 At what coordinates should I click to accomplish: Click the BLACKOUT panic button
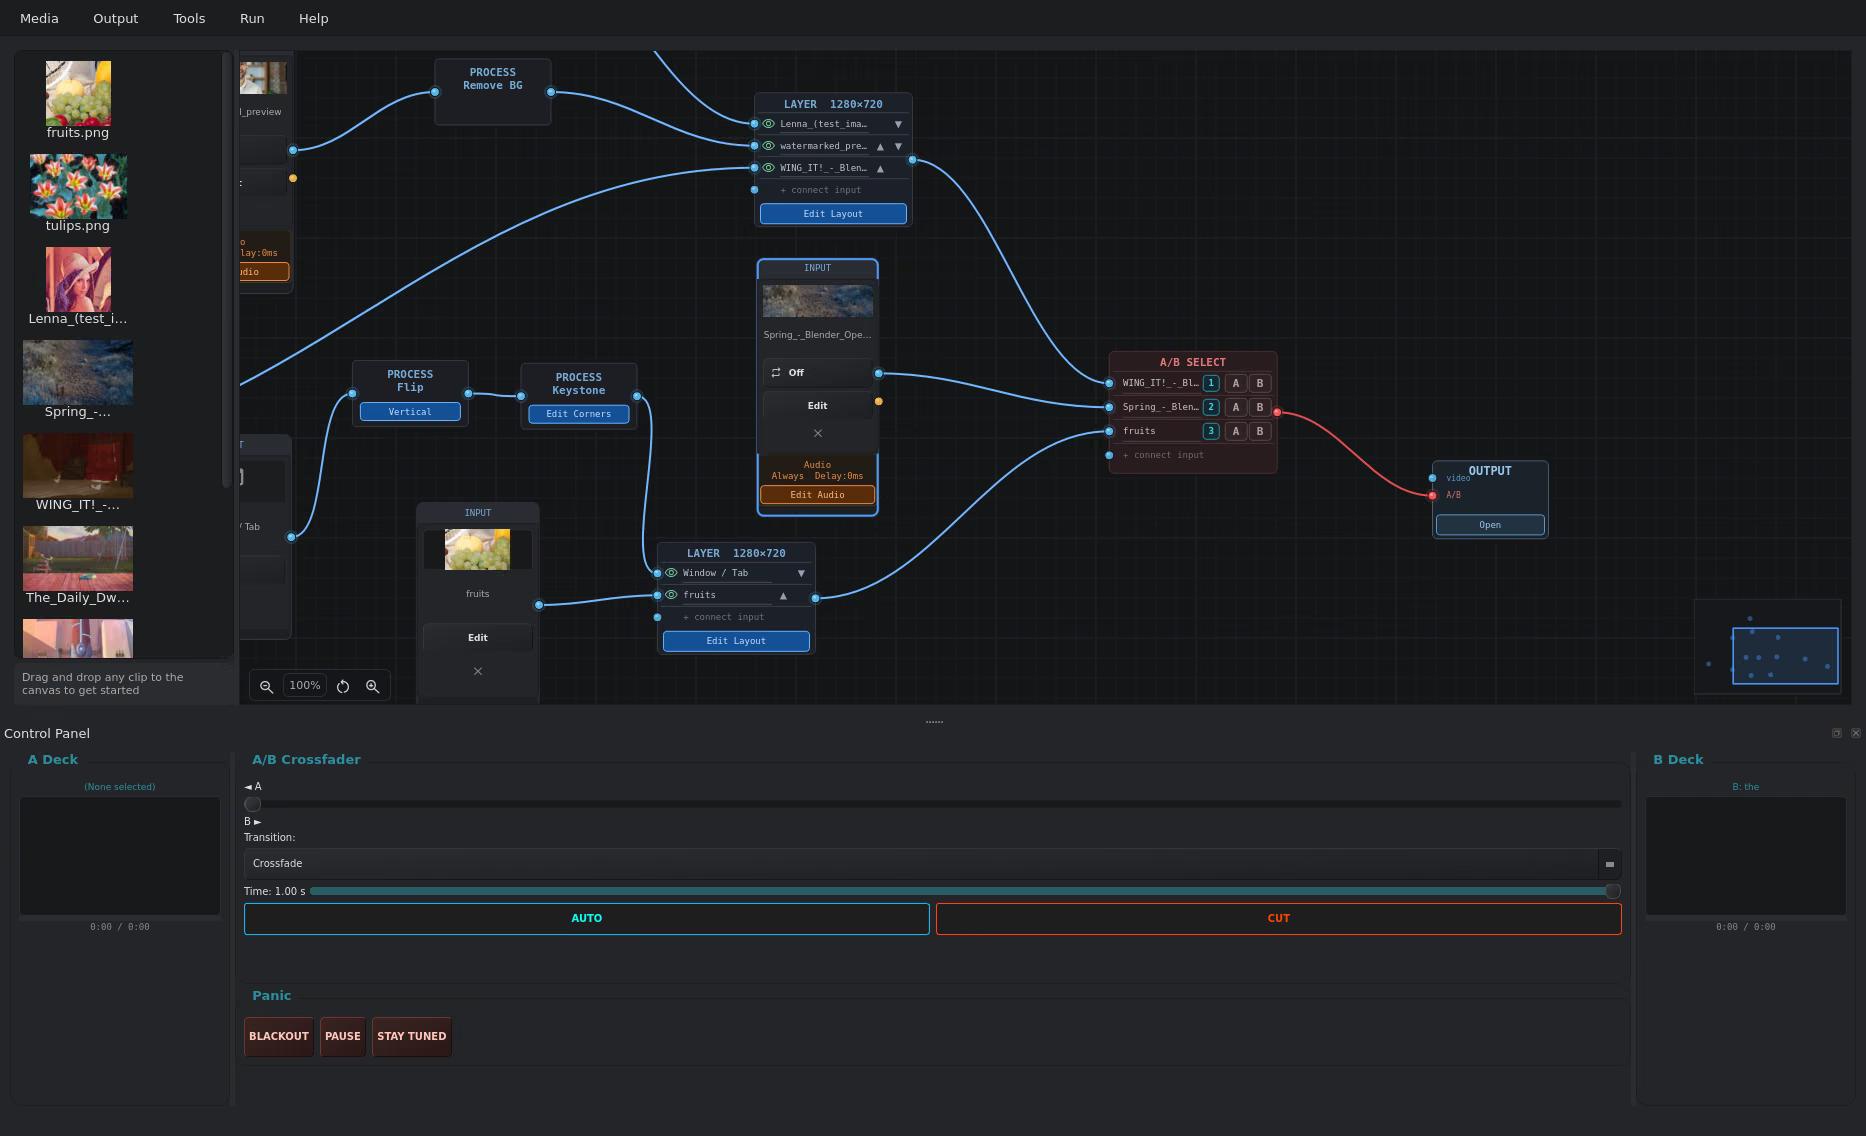tap(279, 1036)
